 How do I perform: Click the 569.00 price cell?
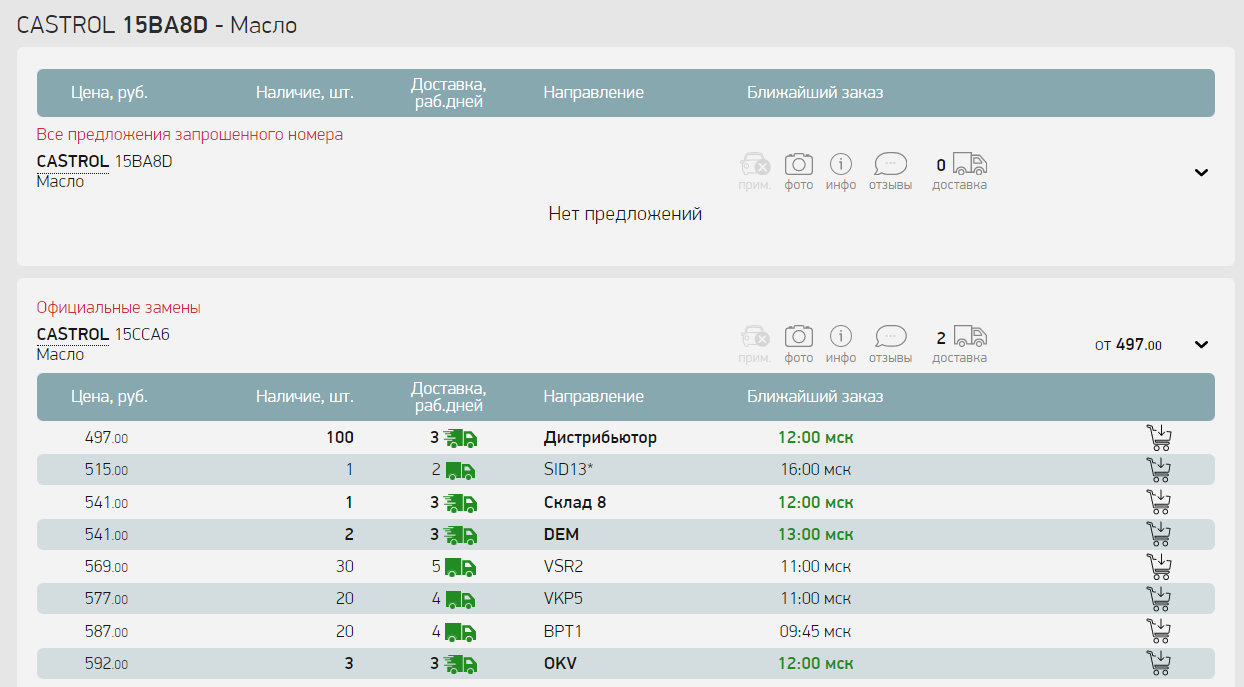pyautogui.click(x=106, y=567)
